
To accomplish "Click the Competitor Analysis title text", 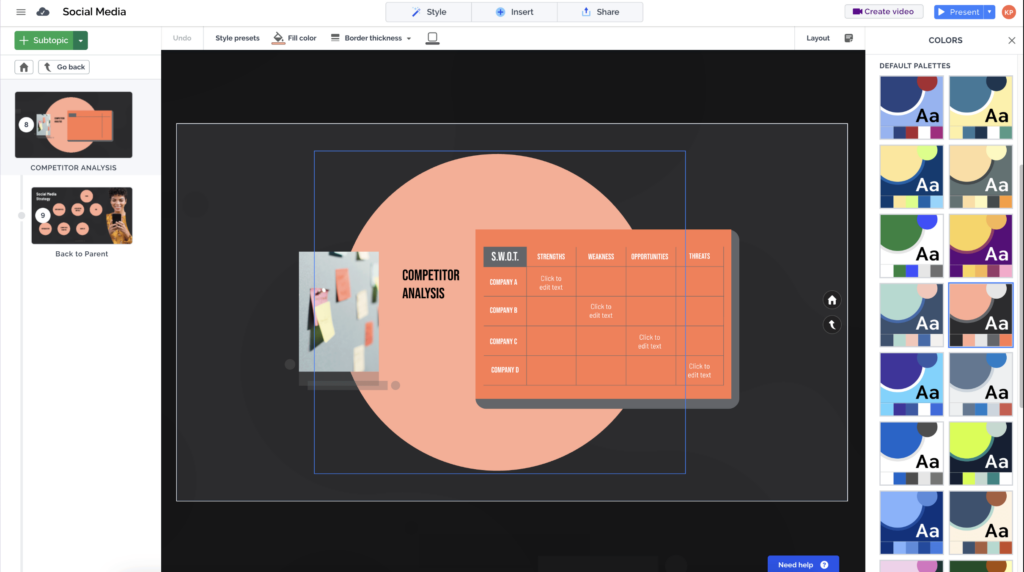I will [x=430, y=284].
